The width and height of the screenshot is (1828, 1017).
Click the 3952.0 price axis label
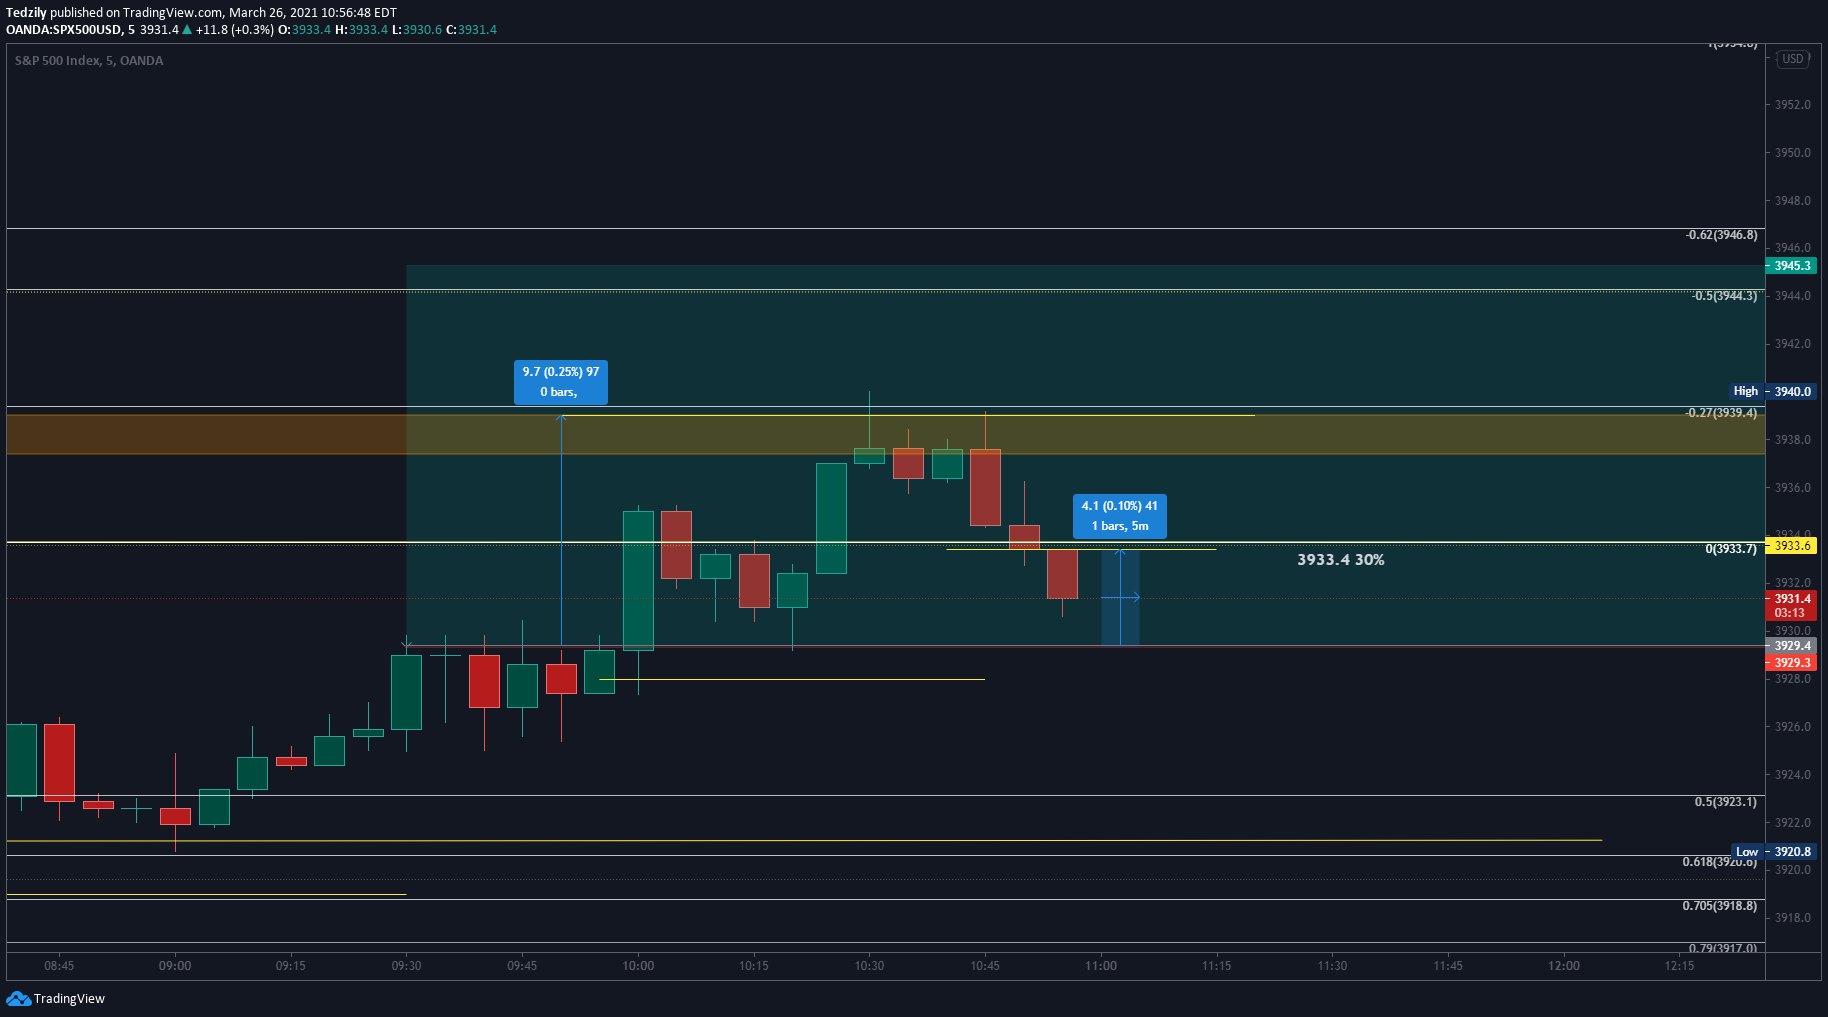point(1792,105)
